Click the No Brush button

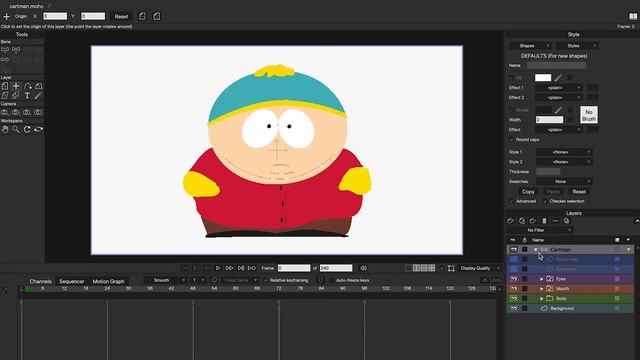tap(589, 115)
